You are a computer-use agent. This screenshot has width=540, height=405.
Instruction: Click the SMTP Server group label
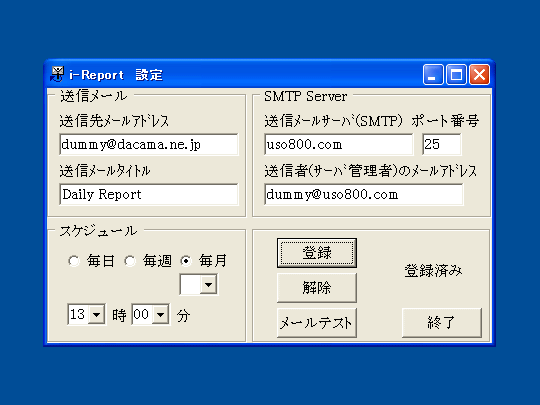[305, 96]
